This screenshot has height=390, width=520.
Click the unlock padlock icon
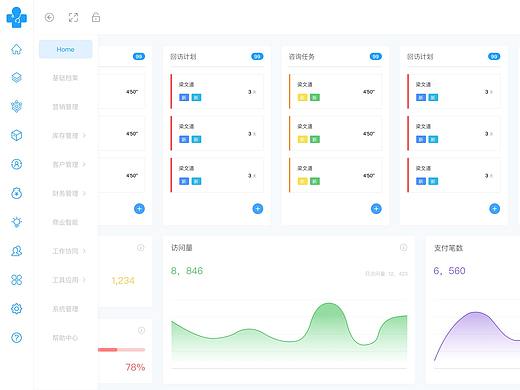click(96, 17)
